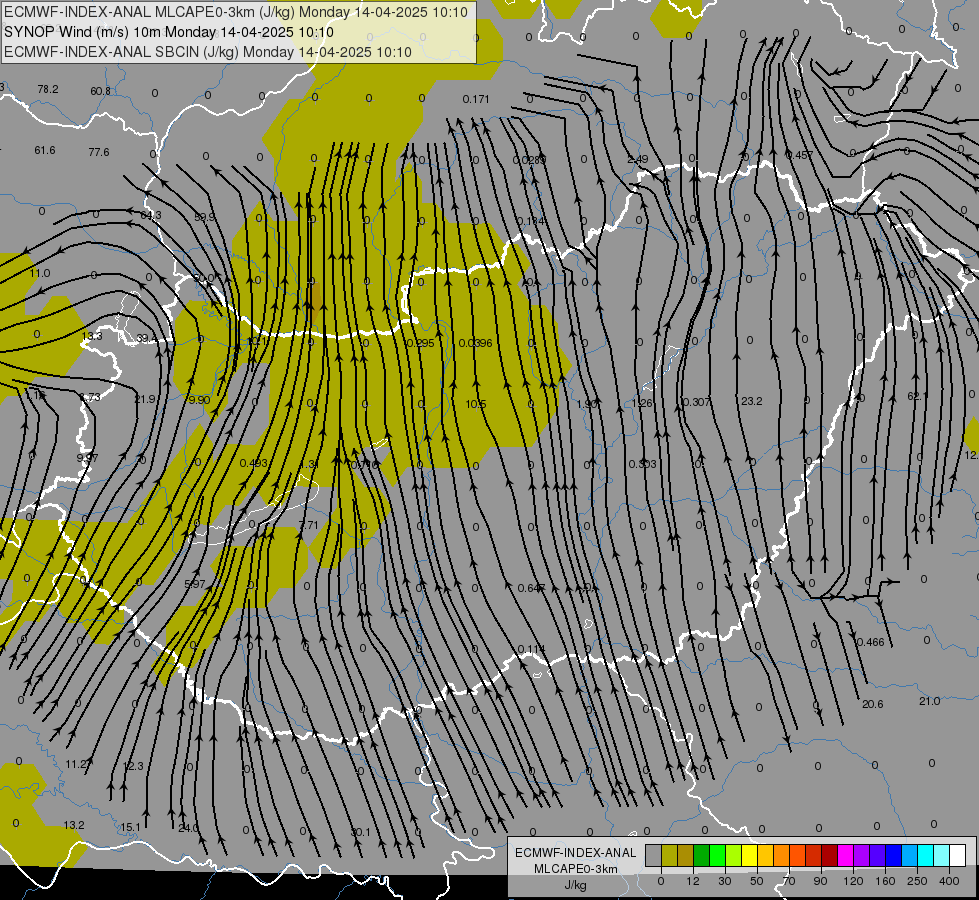Click the map value '0.493'
Image resolution: width=979 pixels, height=900 pixels.
(253, 463)
